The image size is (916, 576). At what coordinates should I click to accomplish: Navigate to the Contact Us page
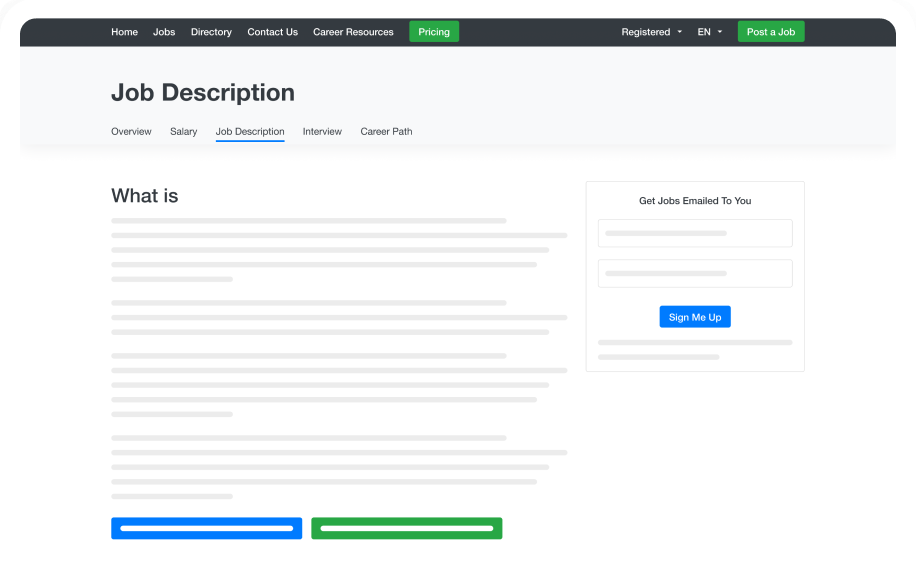click(272, 32)
